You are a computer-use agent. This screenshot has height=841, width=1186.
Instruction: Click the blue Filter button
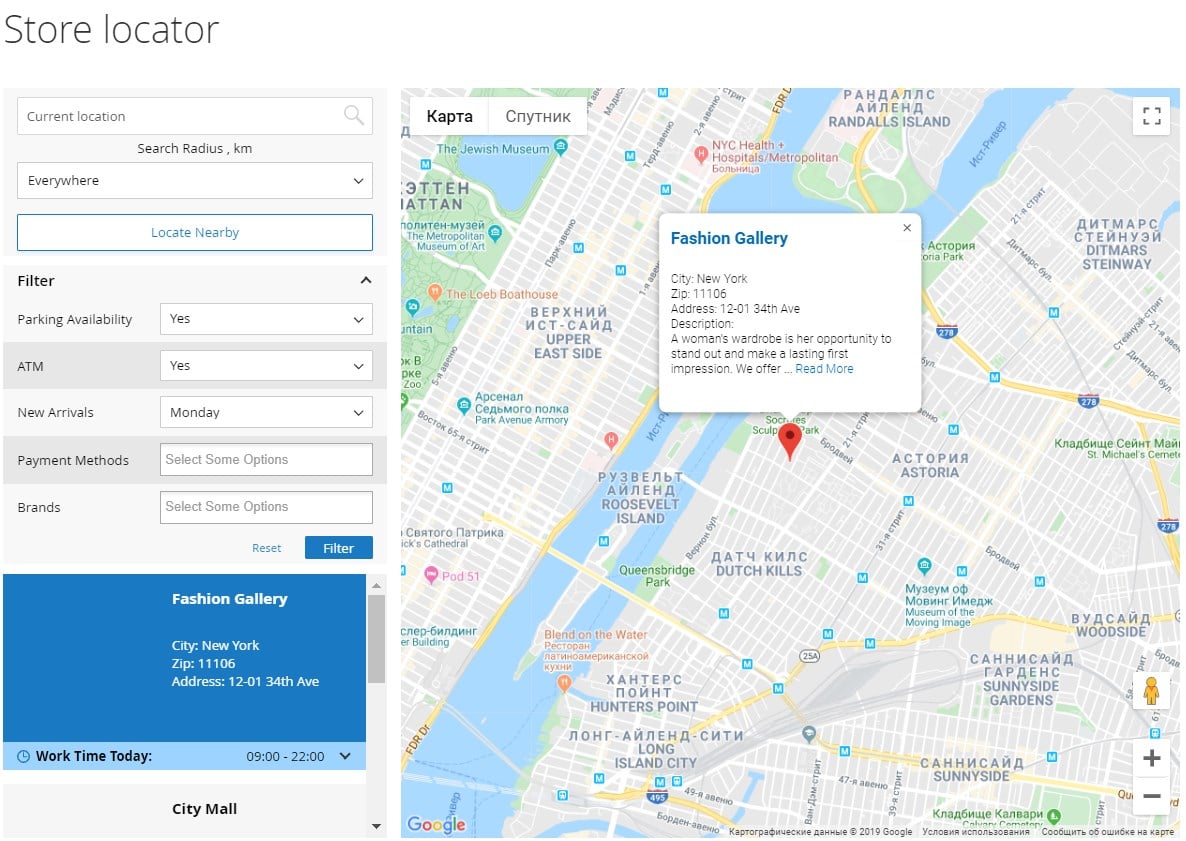338,548
